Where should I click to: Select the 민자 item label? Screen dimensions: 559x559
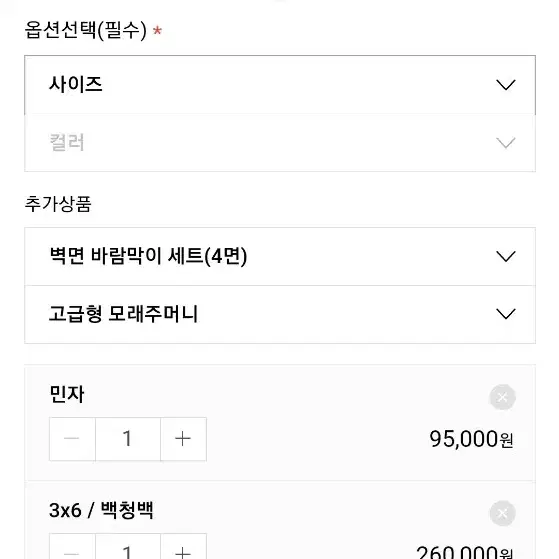(67, 394)
